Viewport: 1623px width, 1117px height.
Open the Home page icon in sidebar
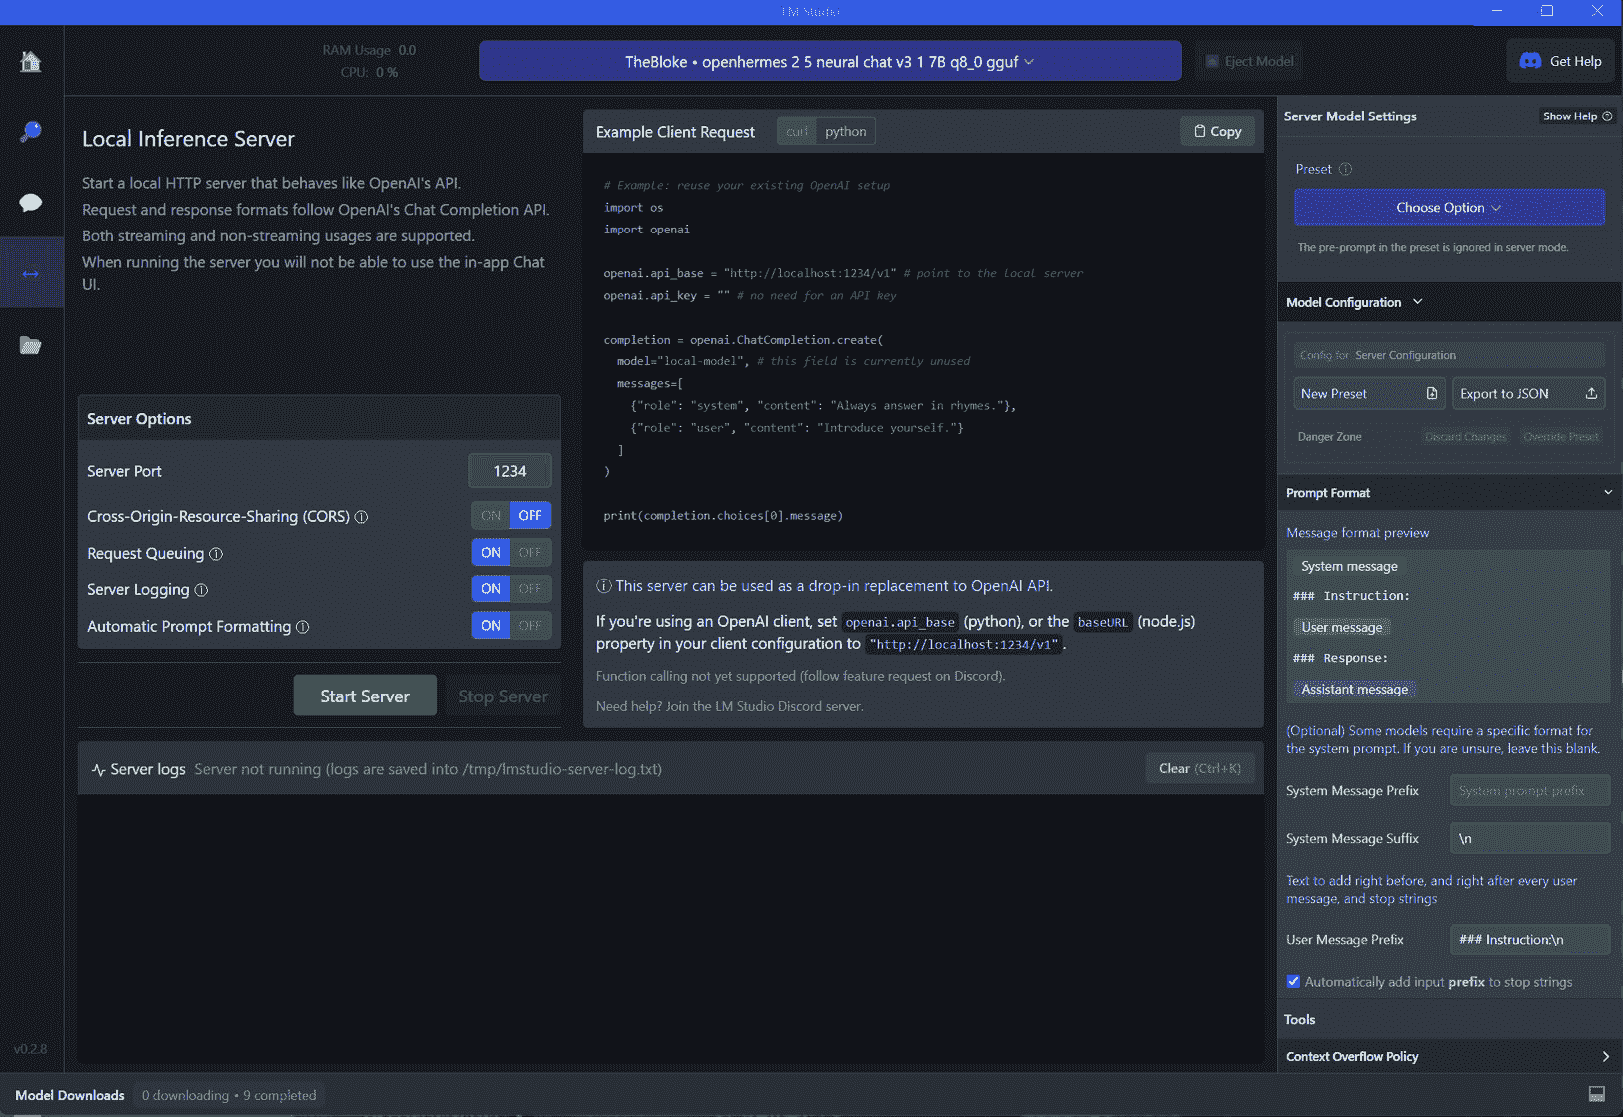[x=31, y=61]
